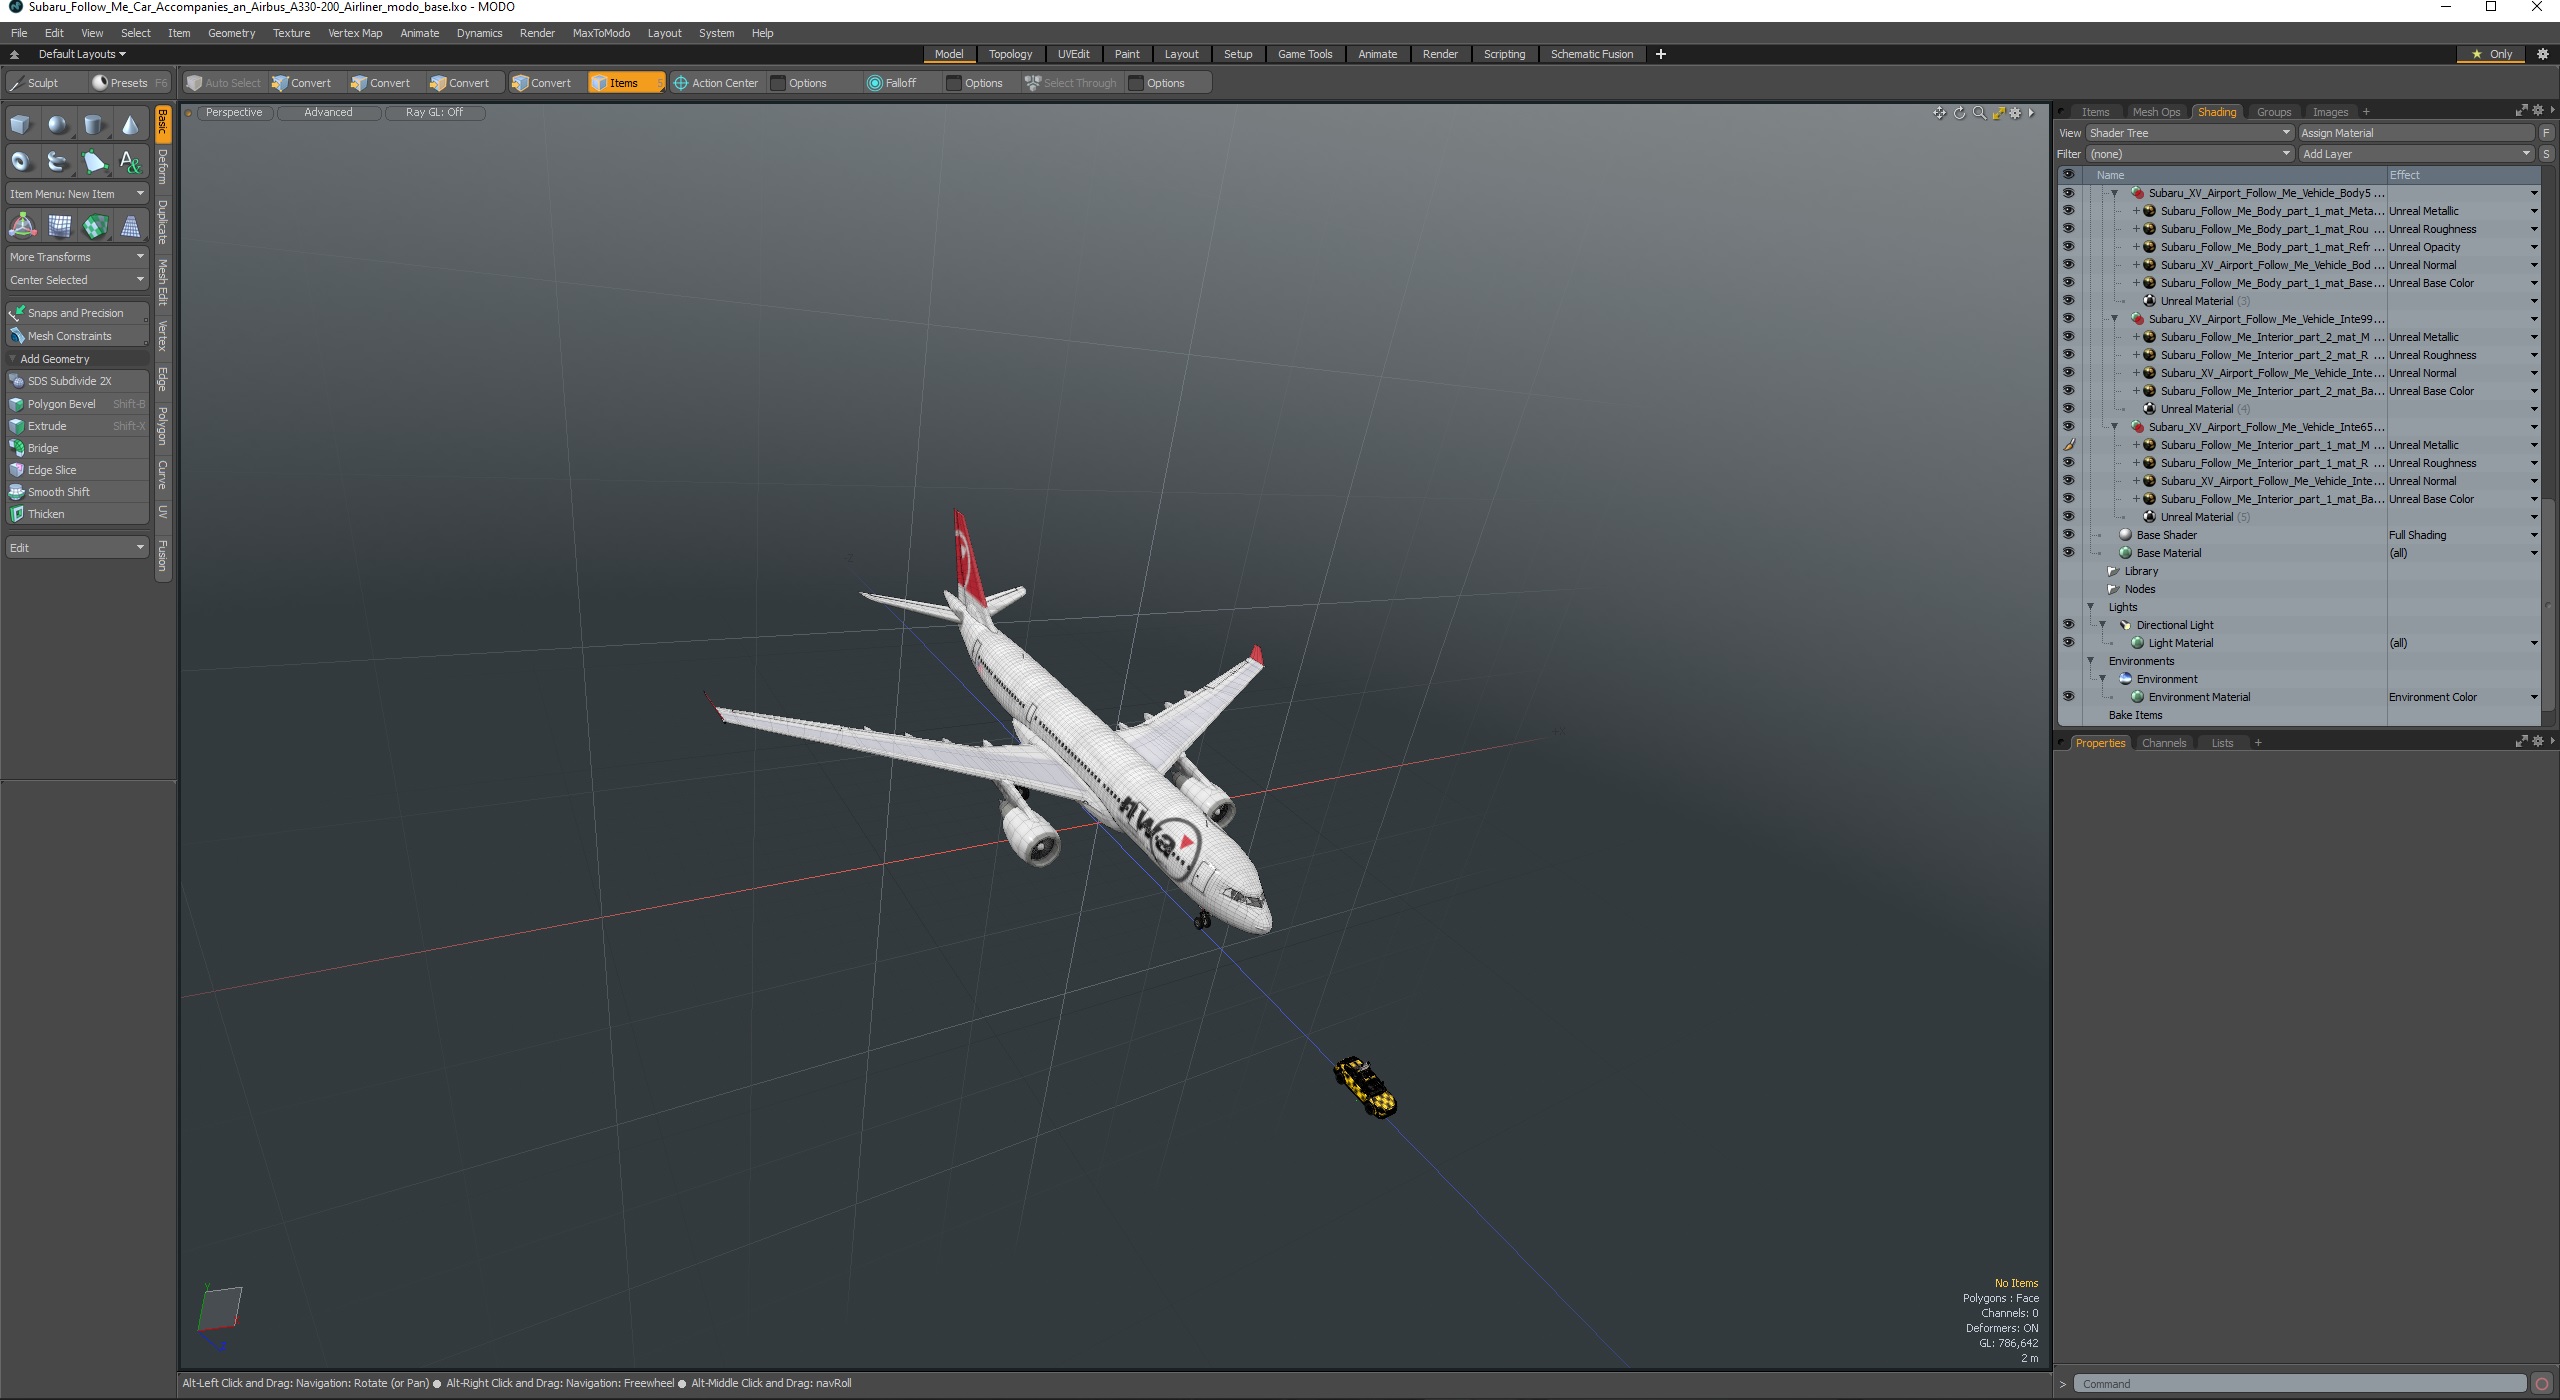Click the viewport pan move icon

(x=1939, y=113)
